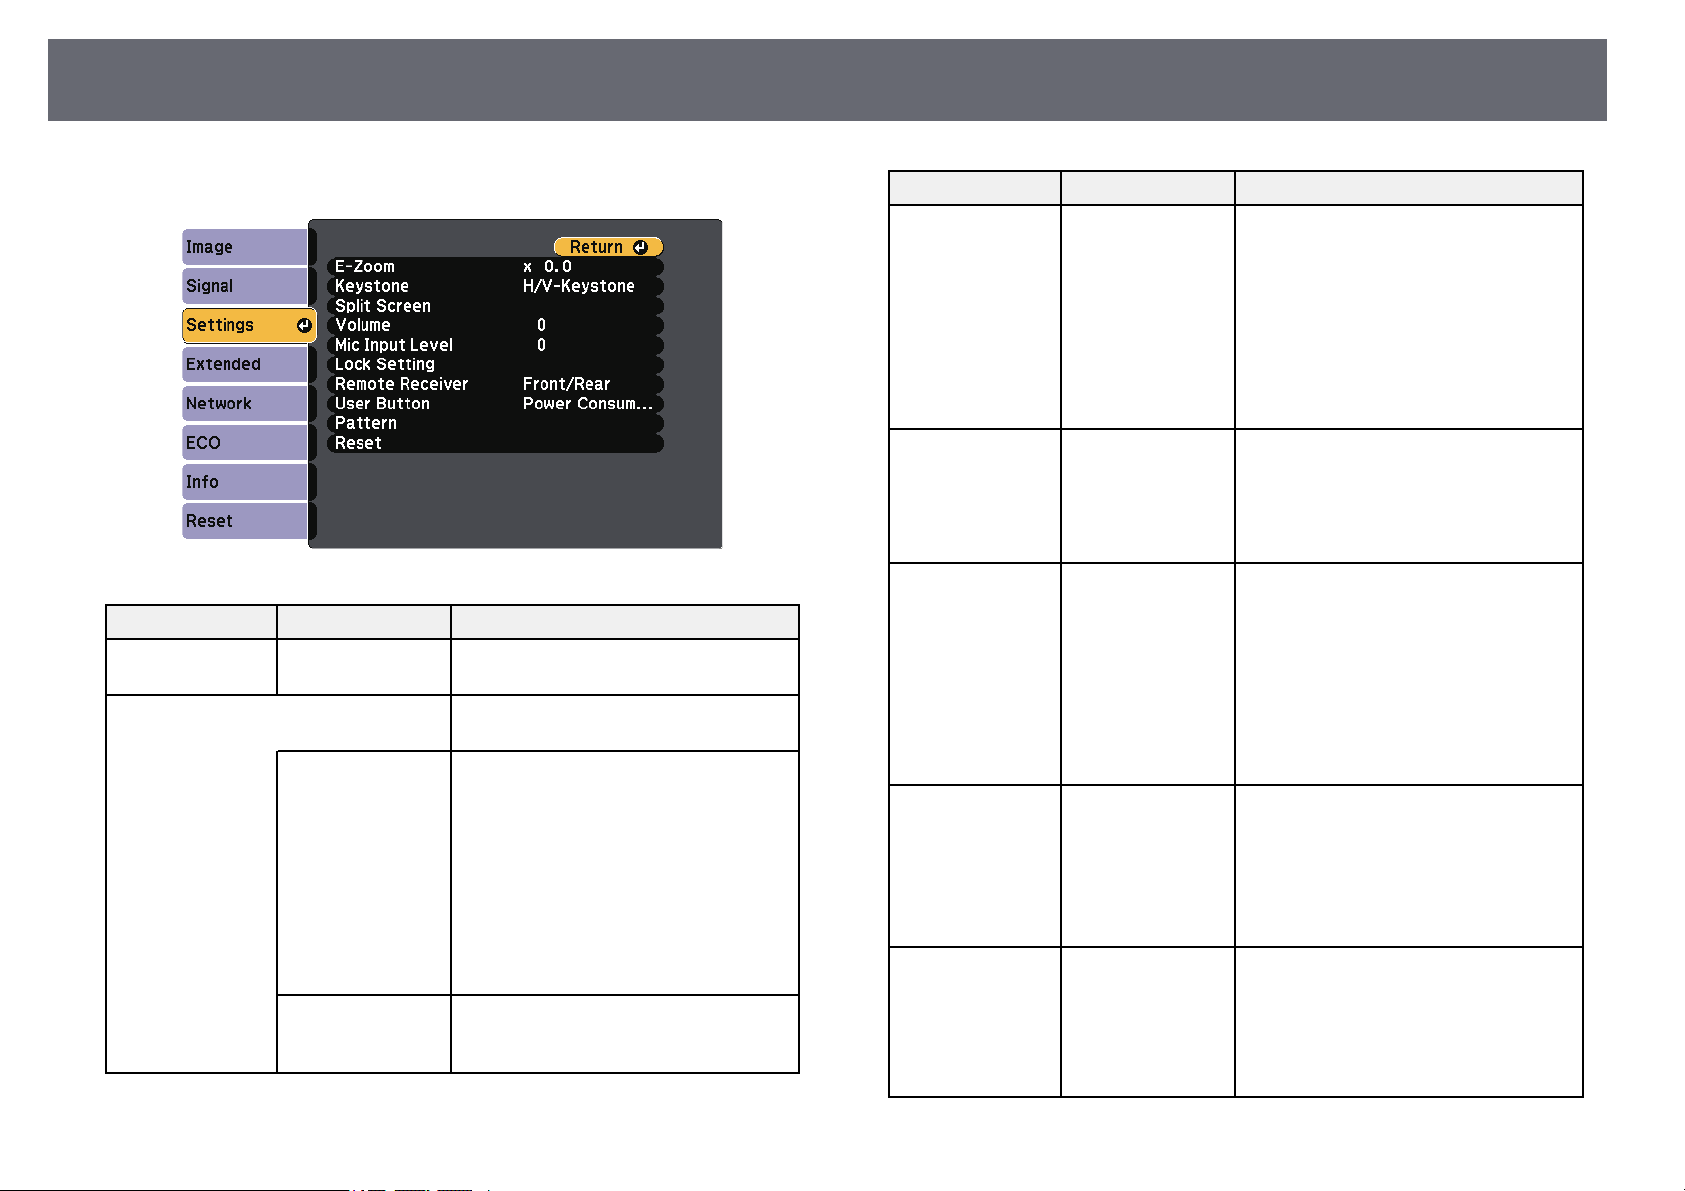Select the Volume setting

click(495, 325)
